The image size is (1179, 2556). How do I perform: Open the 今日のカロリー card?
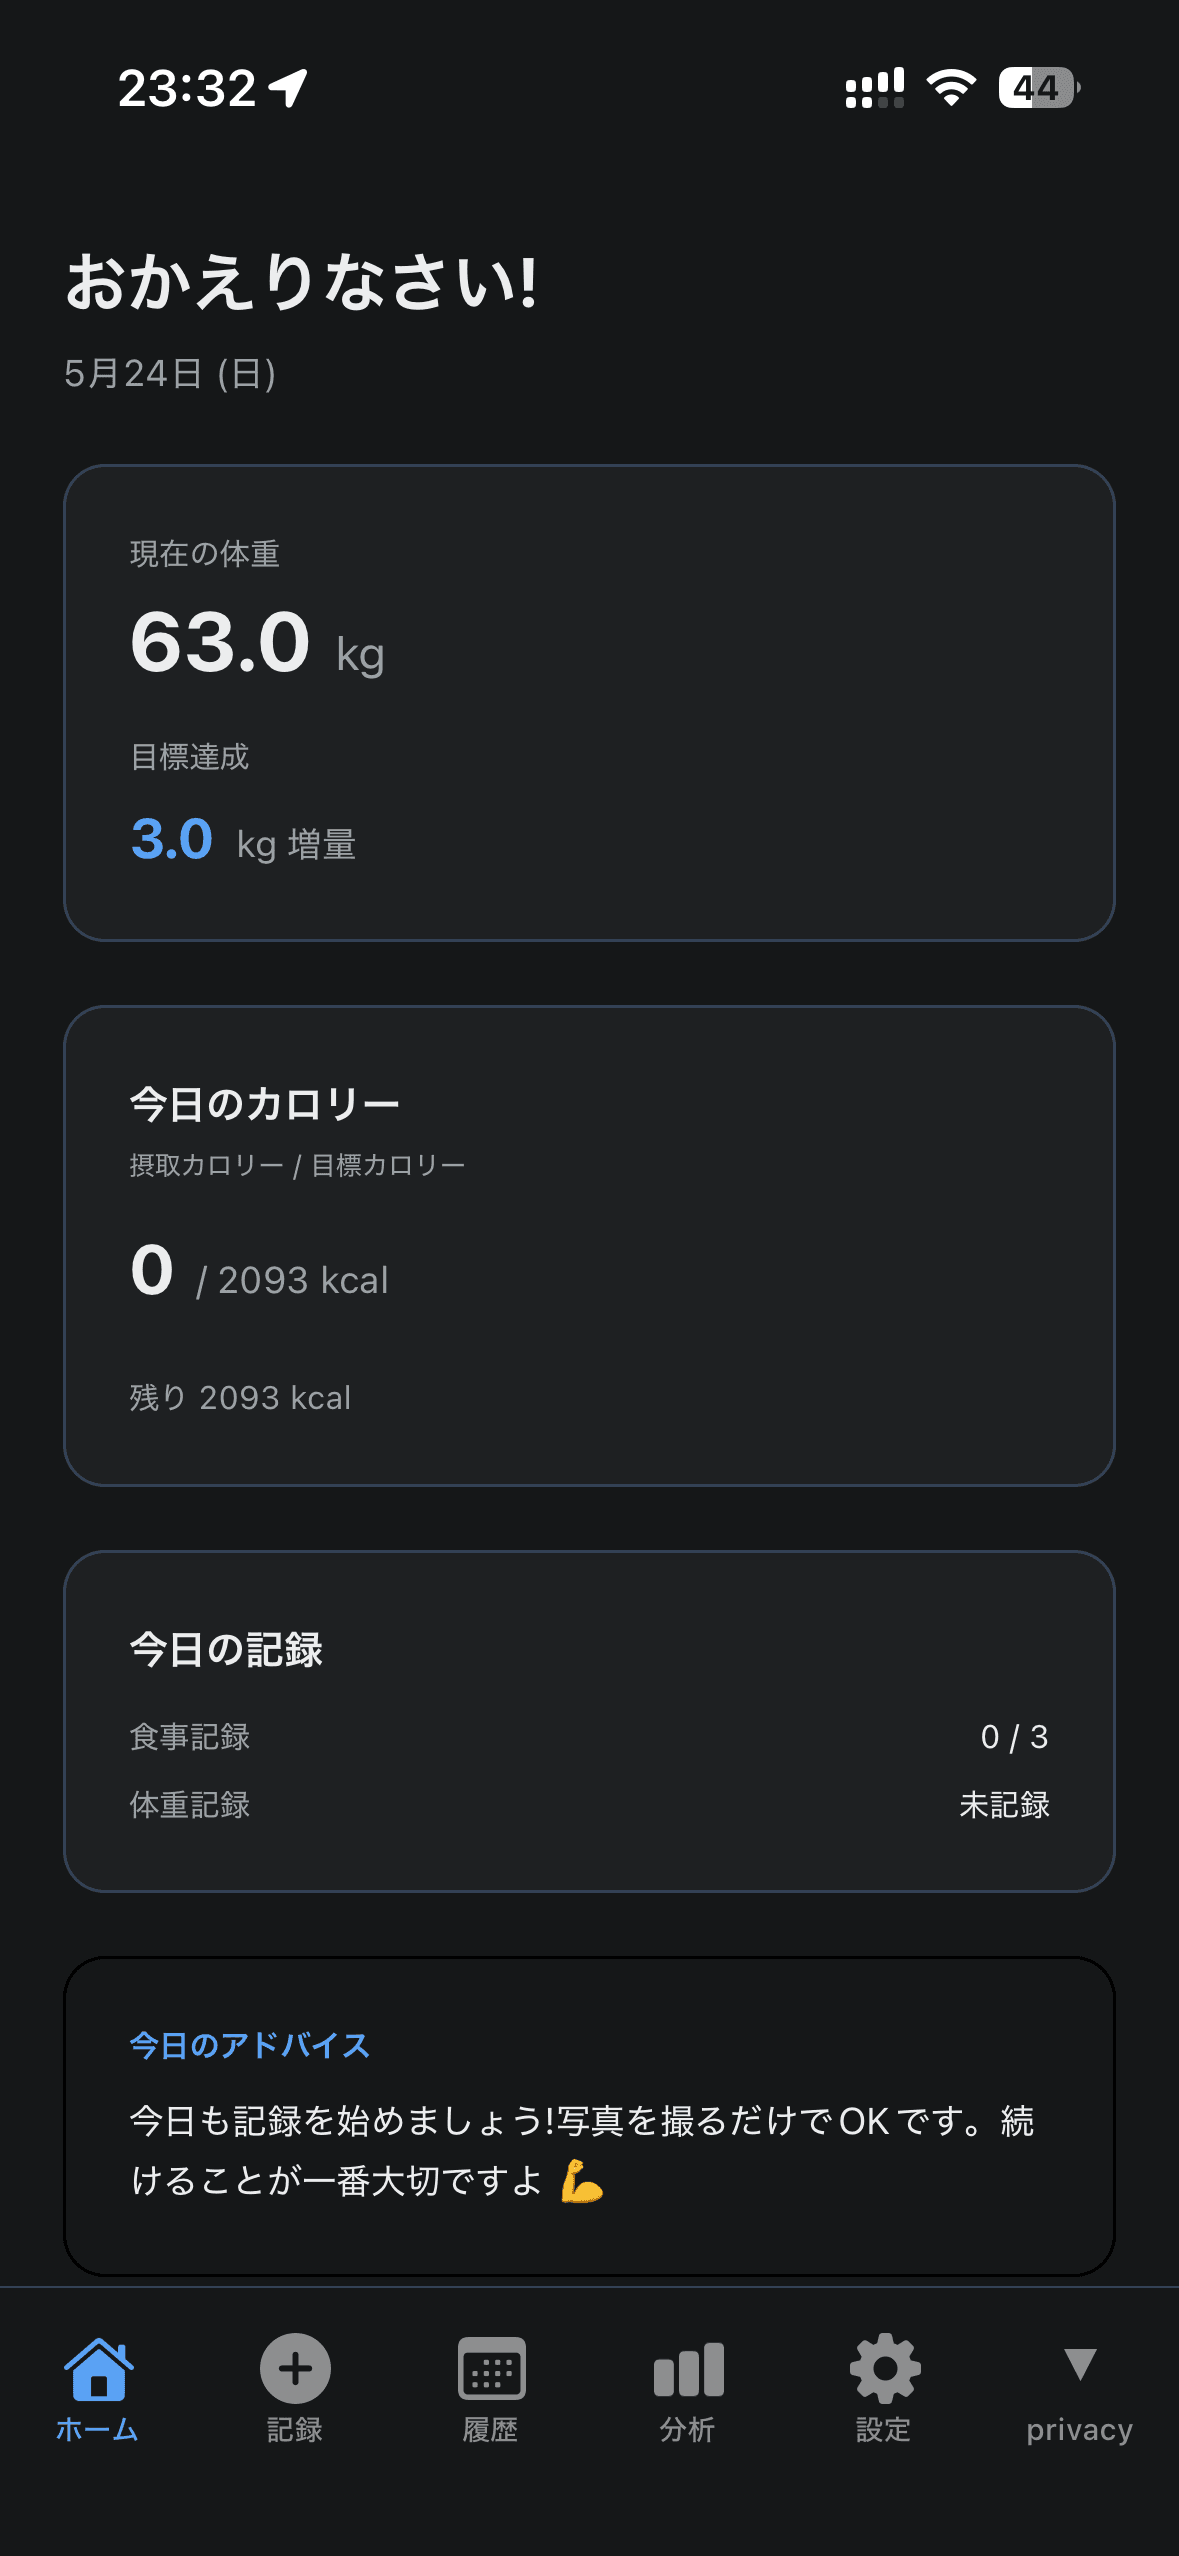(x=589, y=1246)
